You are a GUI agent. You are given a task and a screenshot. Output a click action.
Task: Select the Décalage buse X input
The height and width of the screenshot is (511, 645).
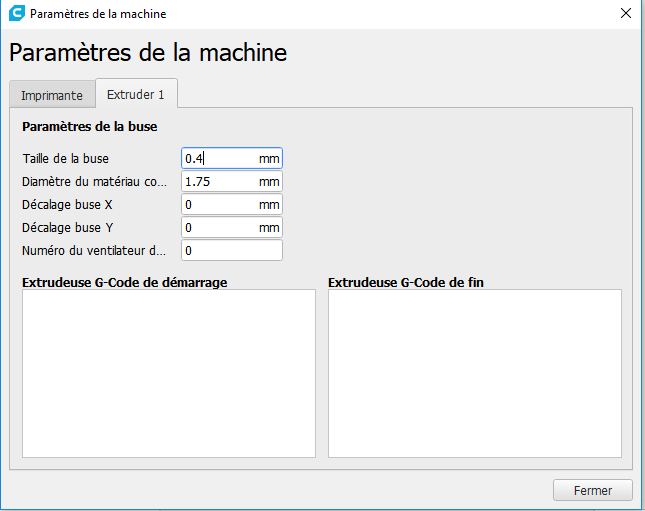pos(232,204)
